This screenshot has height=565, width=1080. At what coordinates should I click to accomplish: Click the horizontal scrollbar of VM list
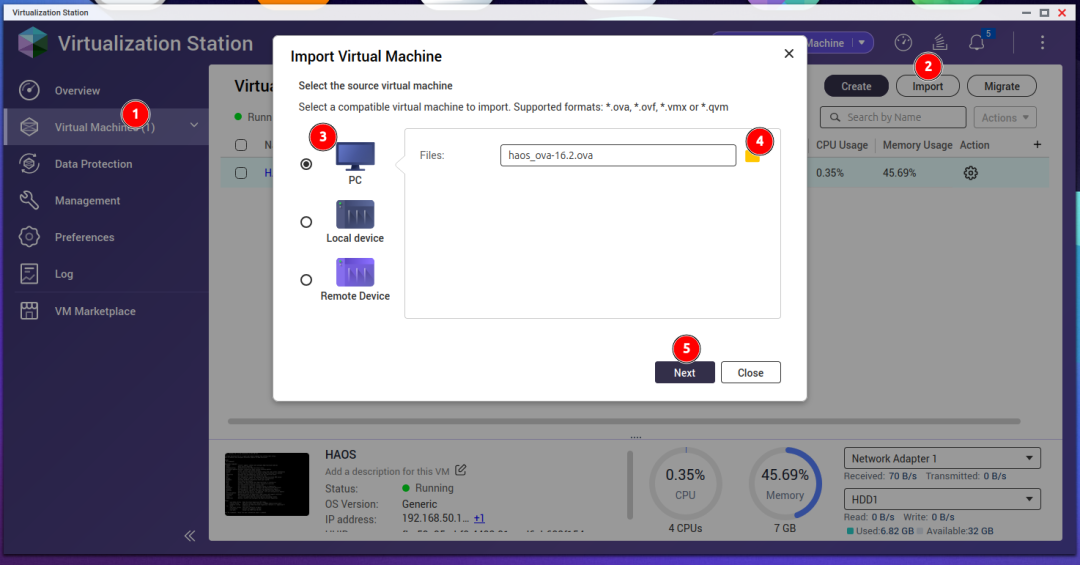[624, 421]
